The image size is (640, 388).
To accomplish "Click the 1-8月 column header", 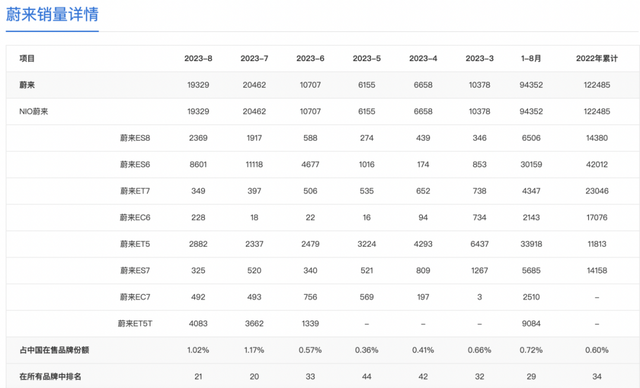I will pyautogui.click(x=531, y=58).
